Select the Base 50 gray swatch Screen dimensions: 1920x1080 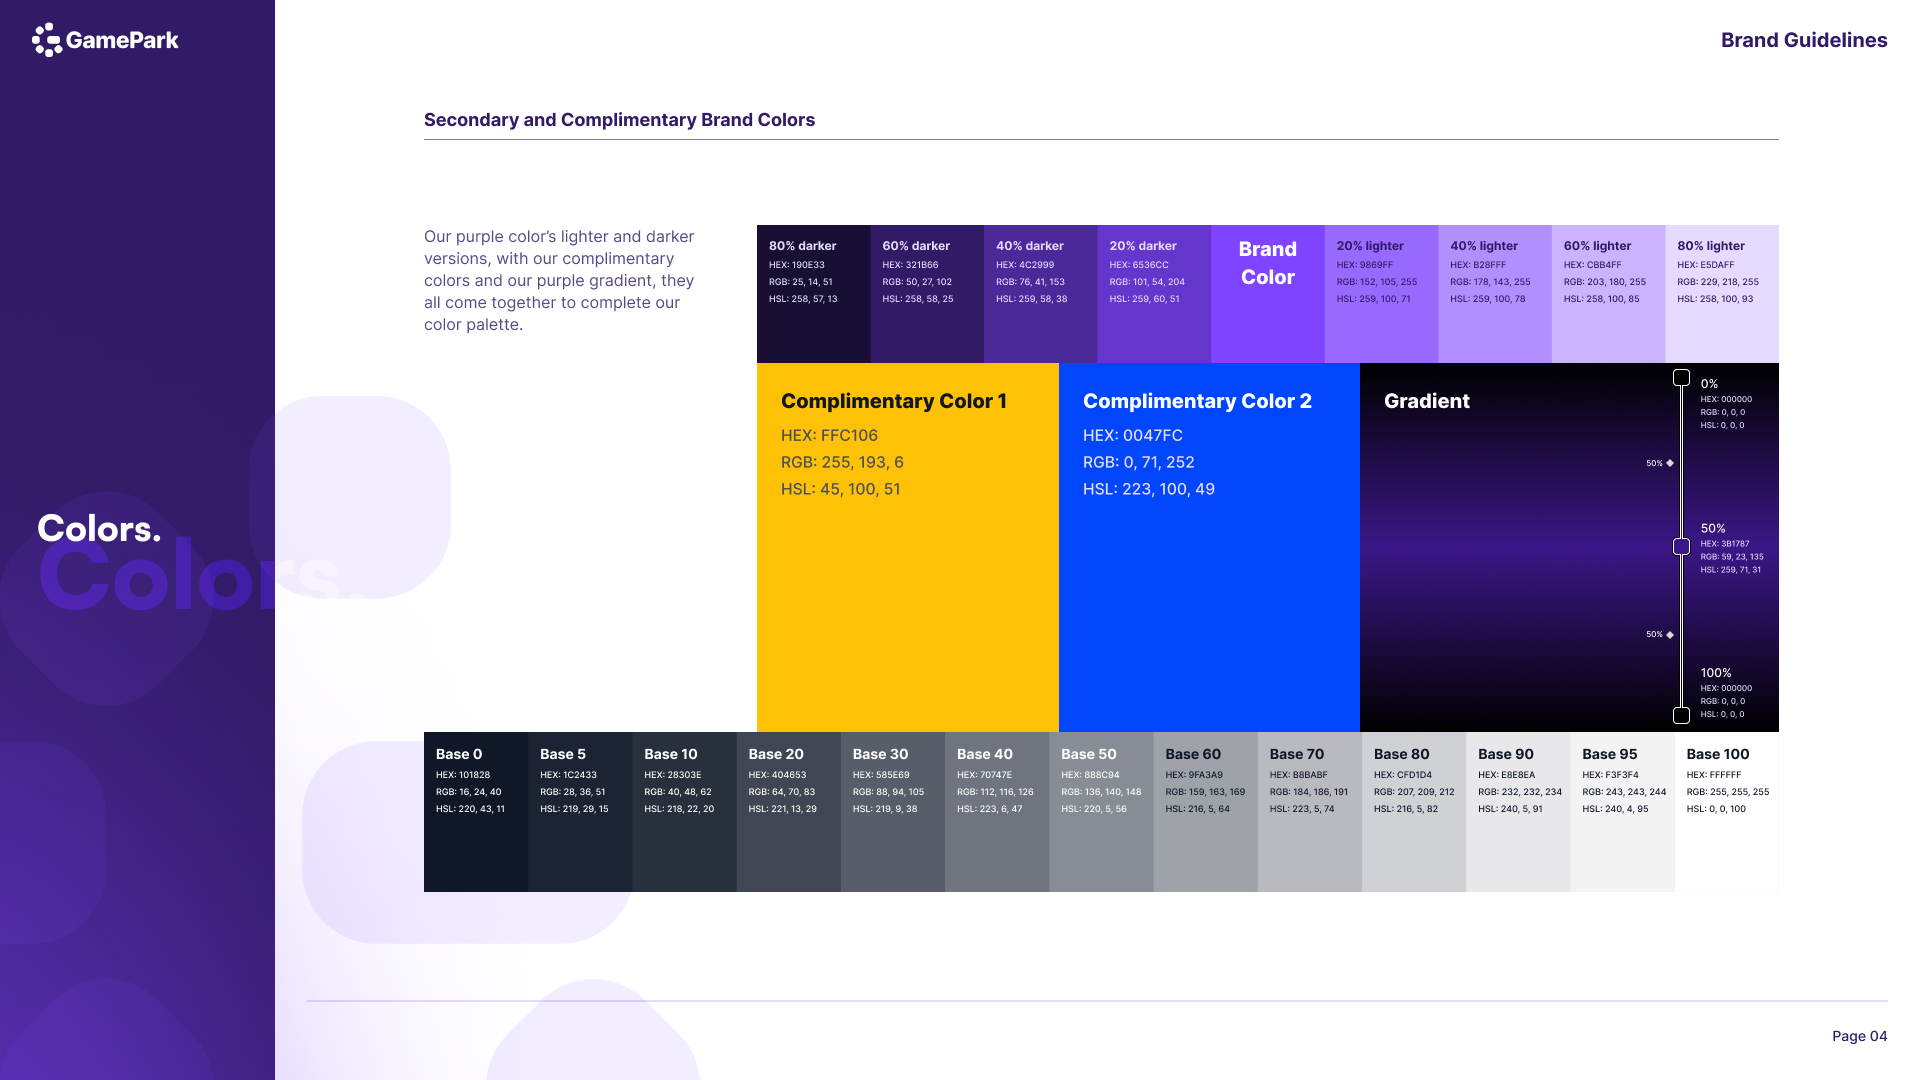click(1101, 812)
